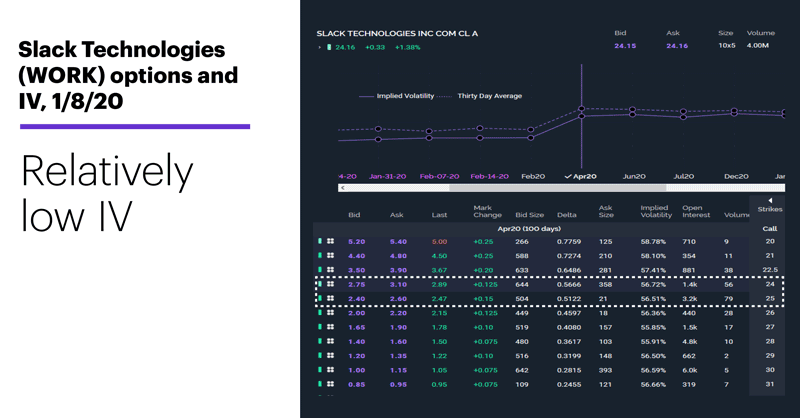Click the green bar icon in the 29 strike row

click(320, 355)
